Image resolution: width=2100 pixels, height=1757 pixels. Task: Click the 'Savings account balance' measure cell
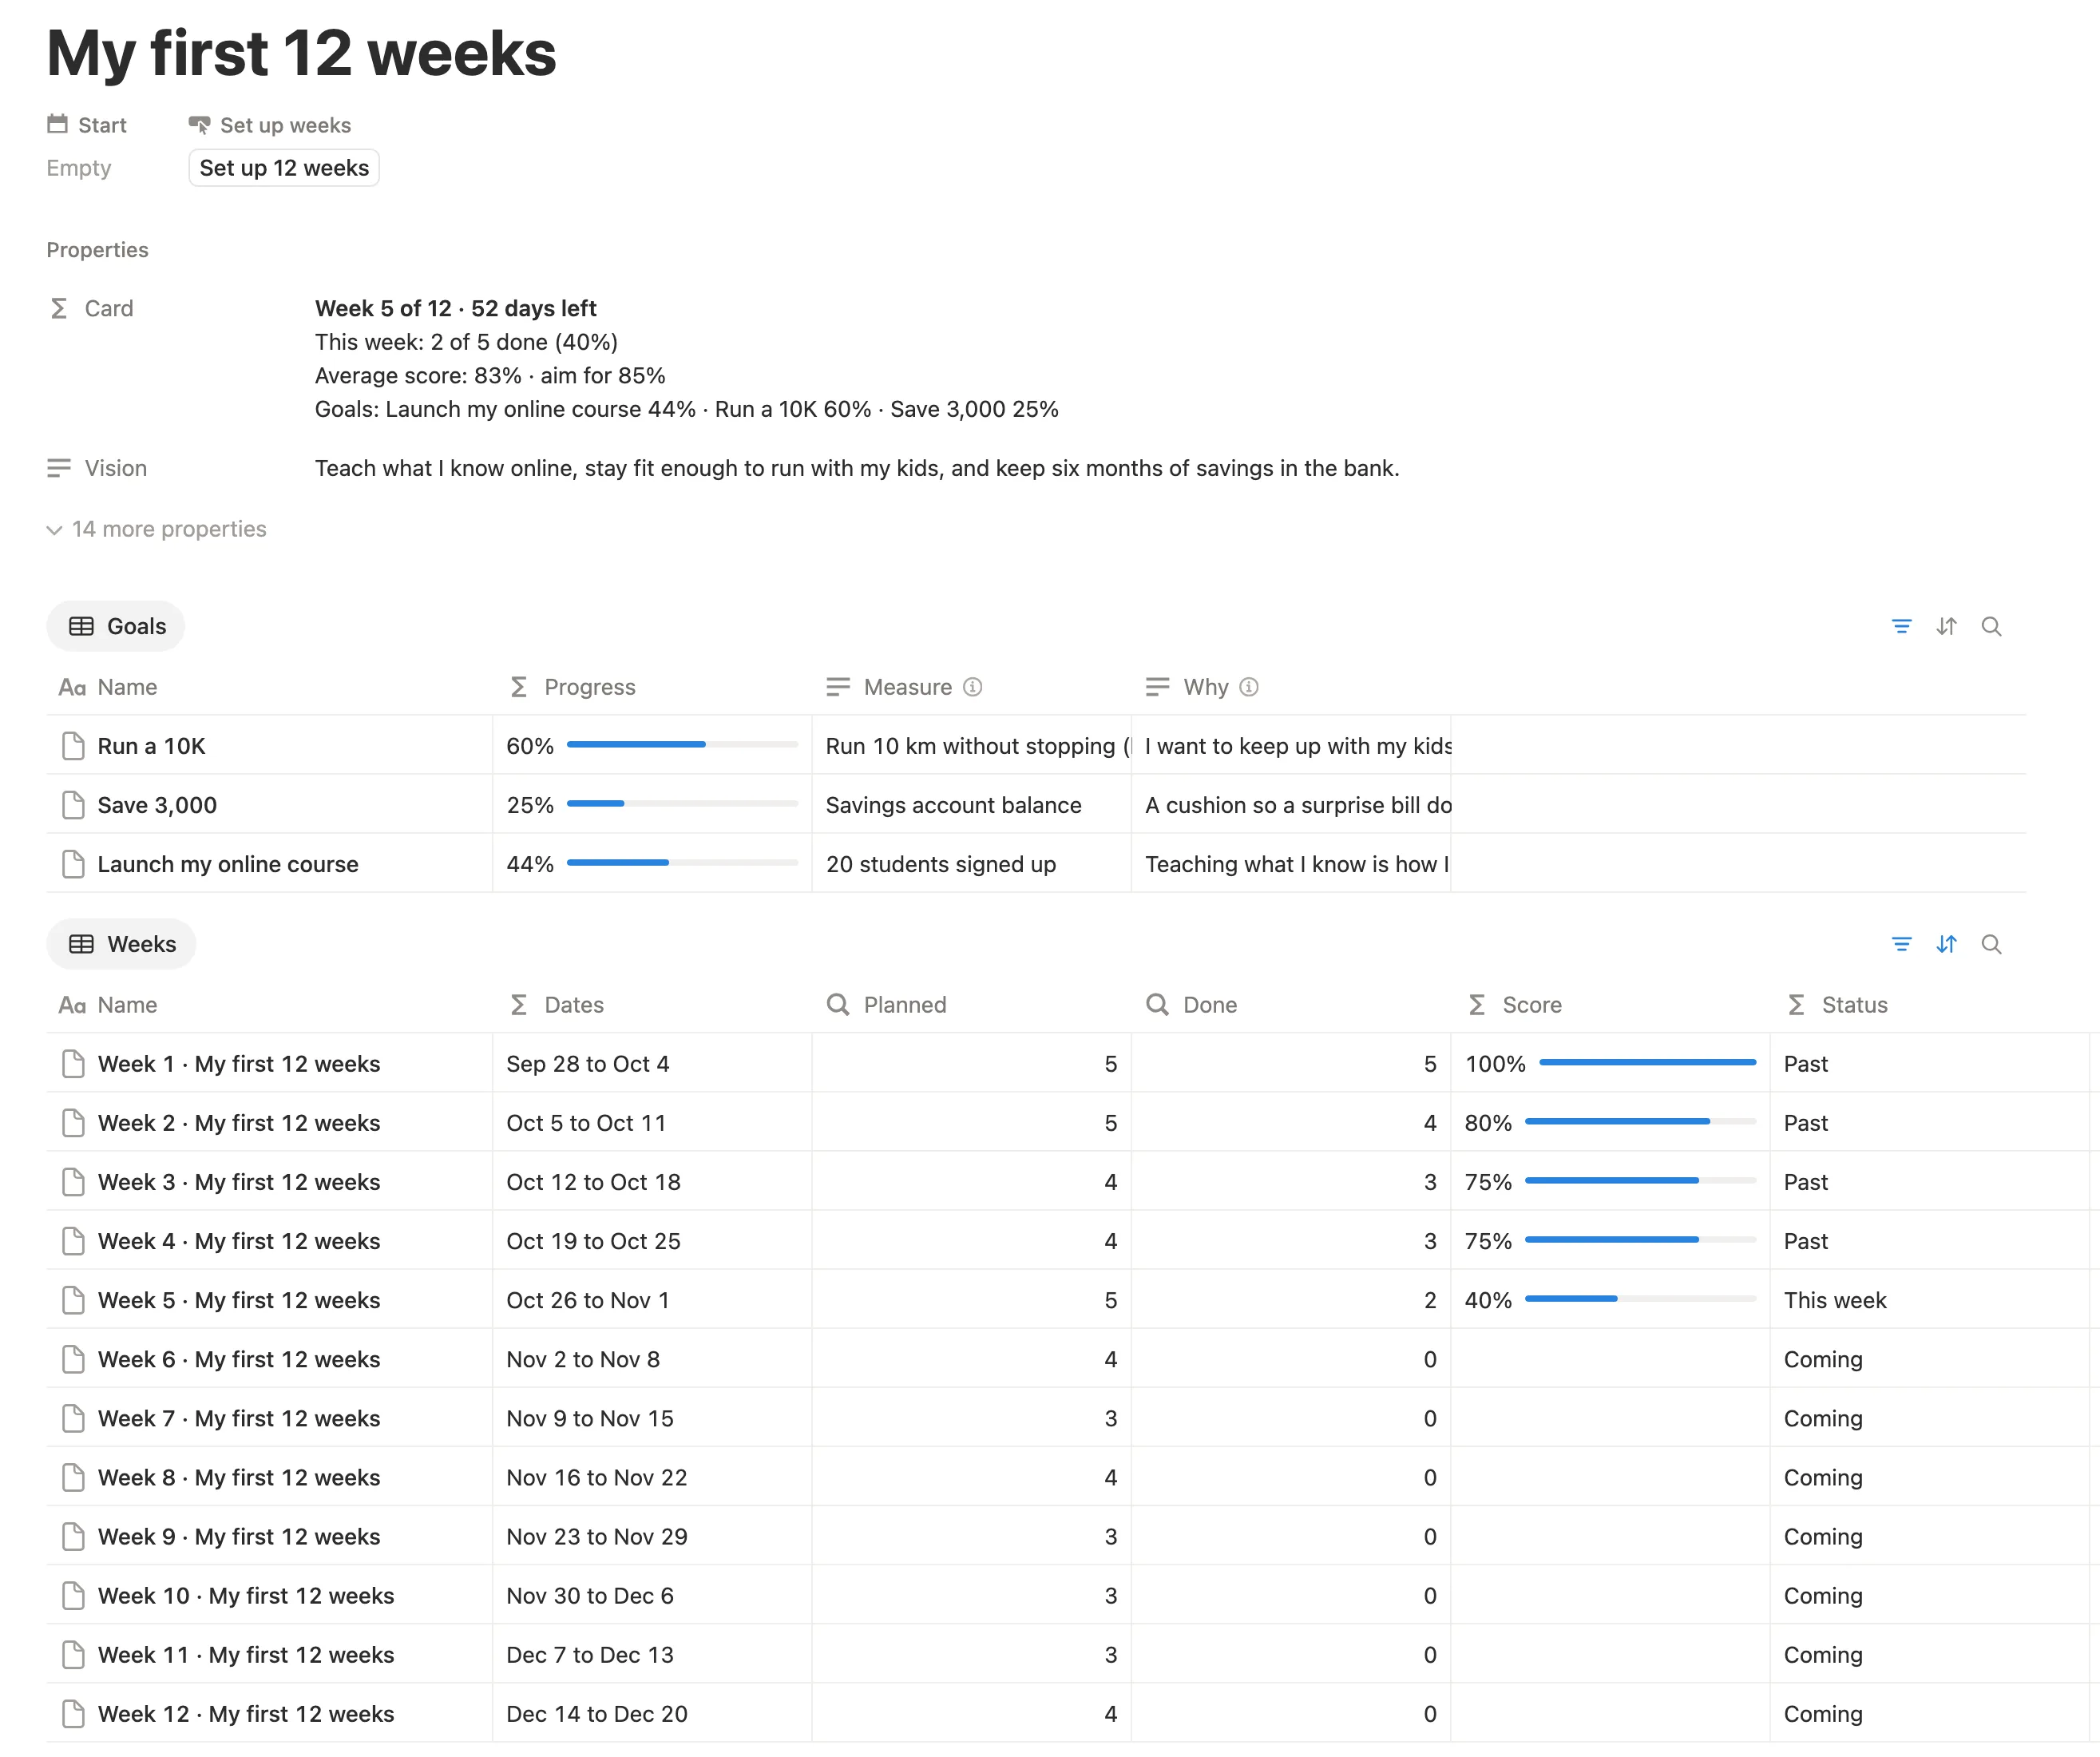(x=971, y=805)
